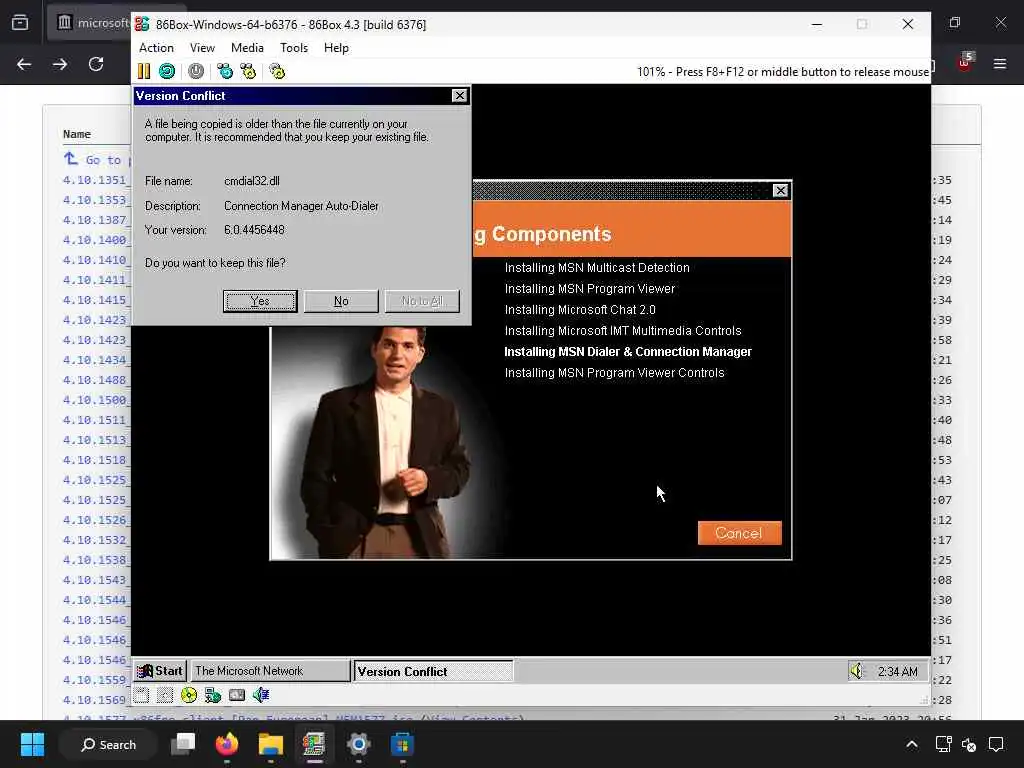Open the 86Box View menu
1024x768 pixels.
tap(202, 48)
